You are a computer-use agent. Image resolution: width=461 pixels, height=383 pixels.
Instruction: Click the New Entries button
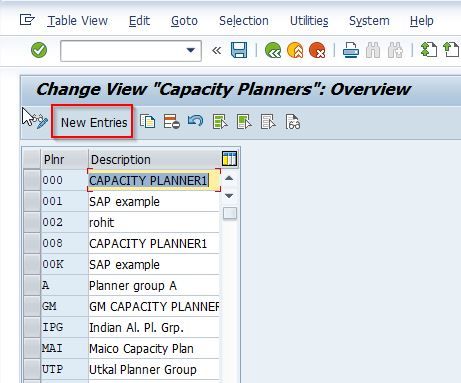94,122
